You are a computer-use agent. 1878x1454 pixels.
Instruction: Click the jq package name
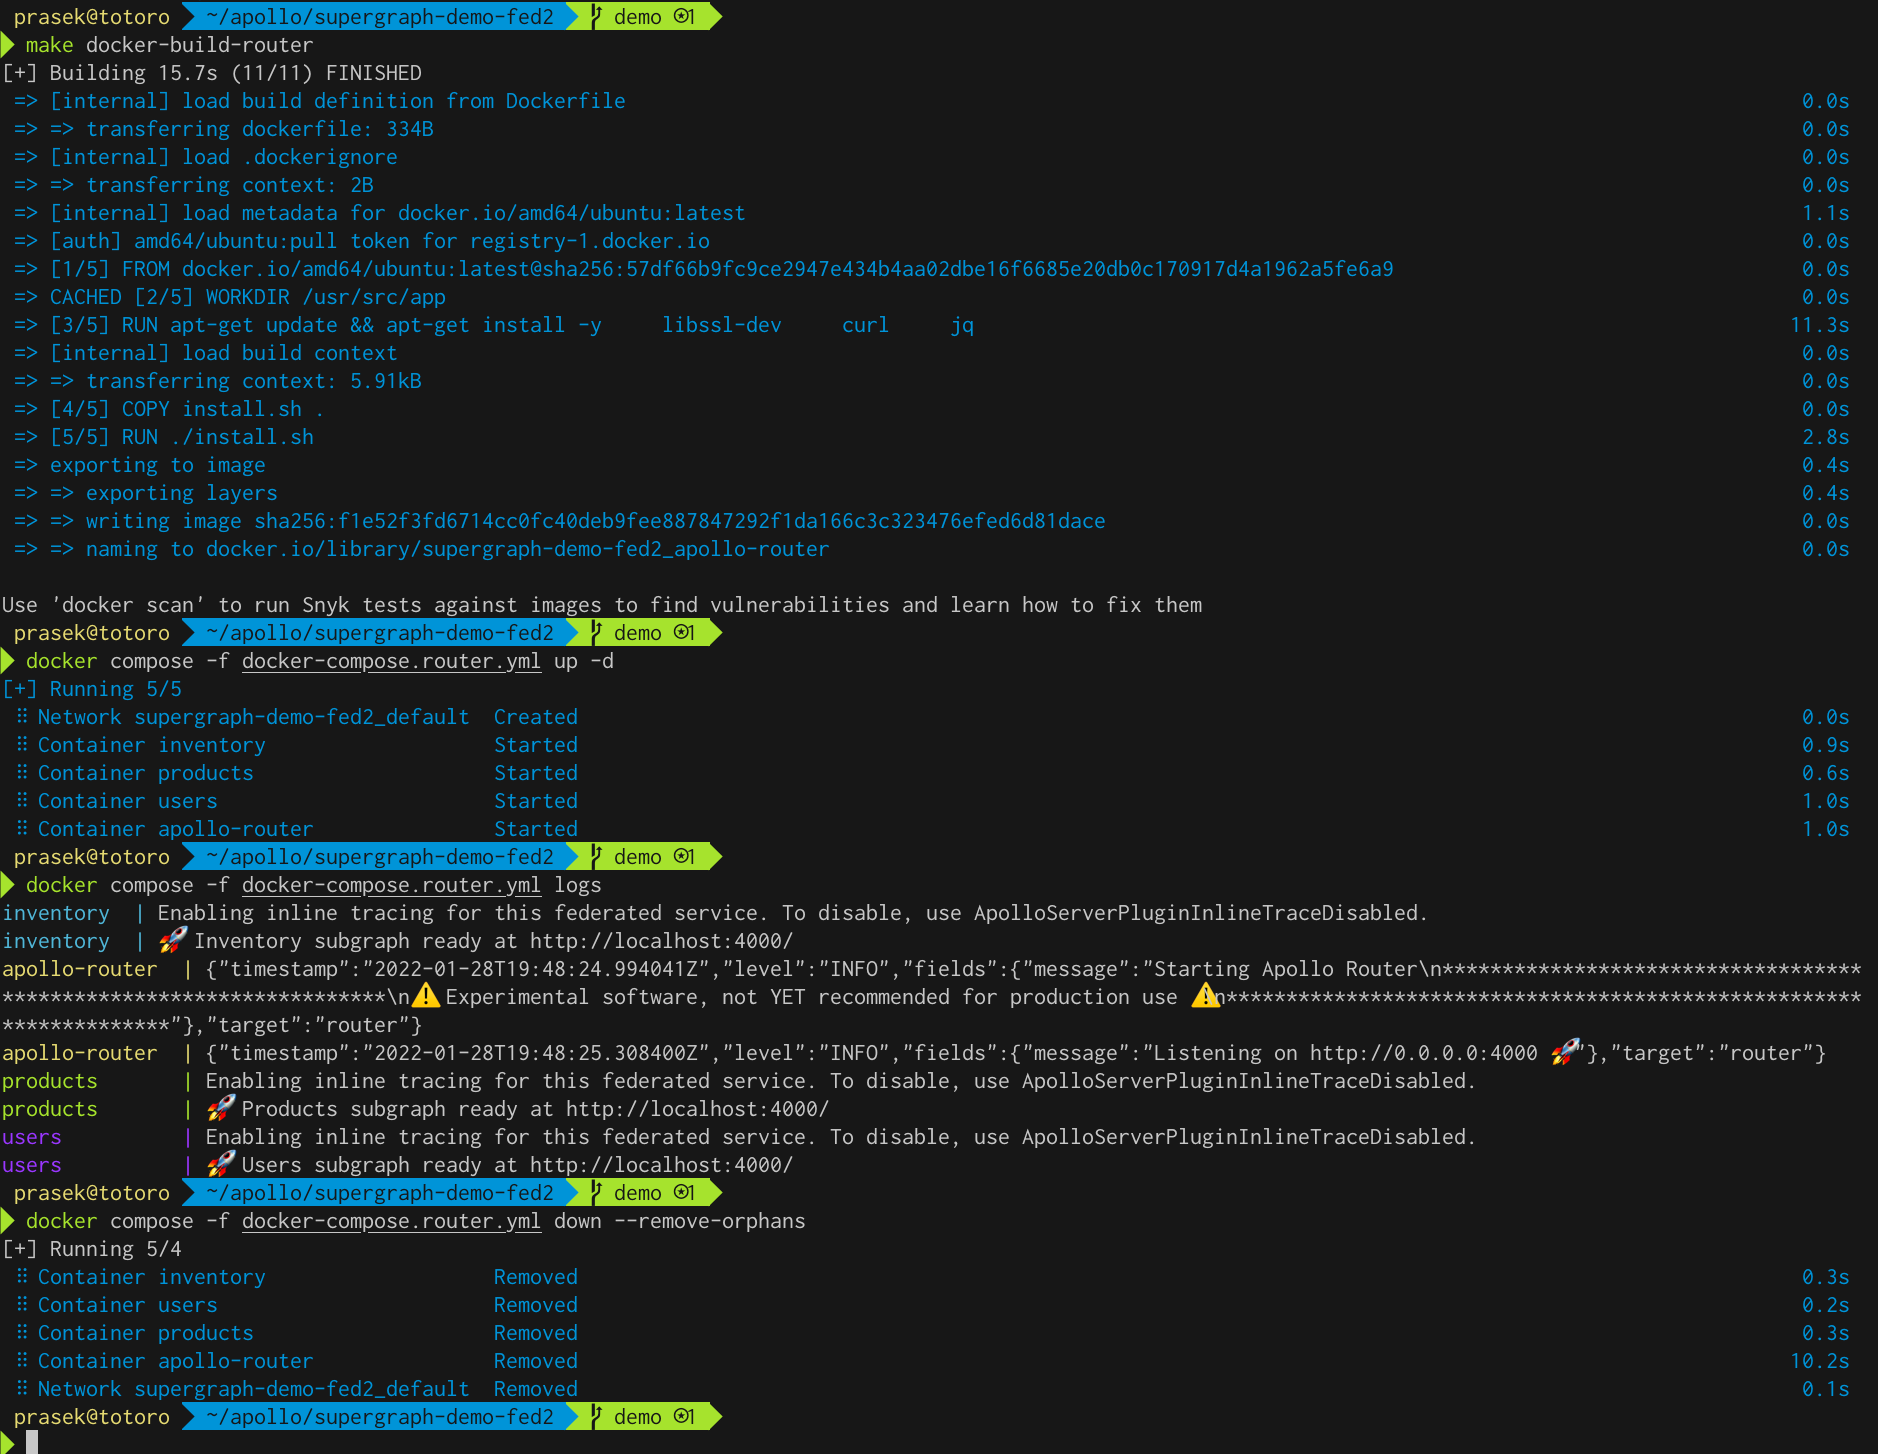(x=962, y=325)
